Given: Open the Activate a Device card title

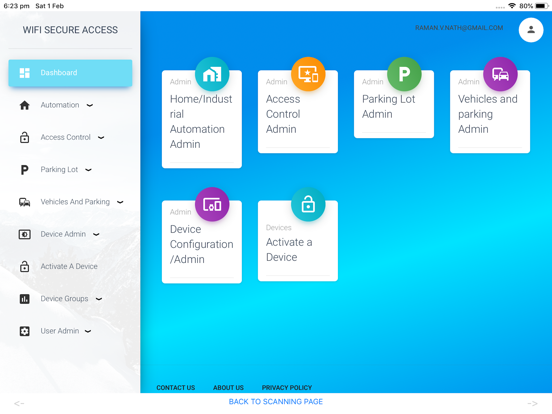Looking at the screenshot, I should pyautogui.click(x=289, y=250).
